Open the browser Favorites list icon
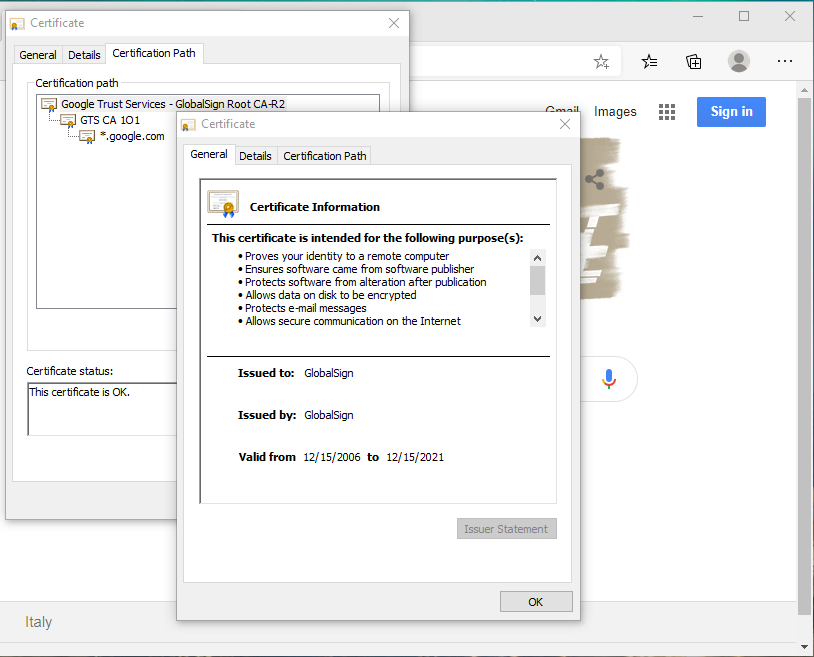Viewport: 814px width, 657px height. pyautogui.click(x=649, y=62)
